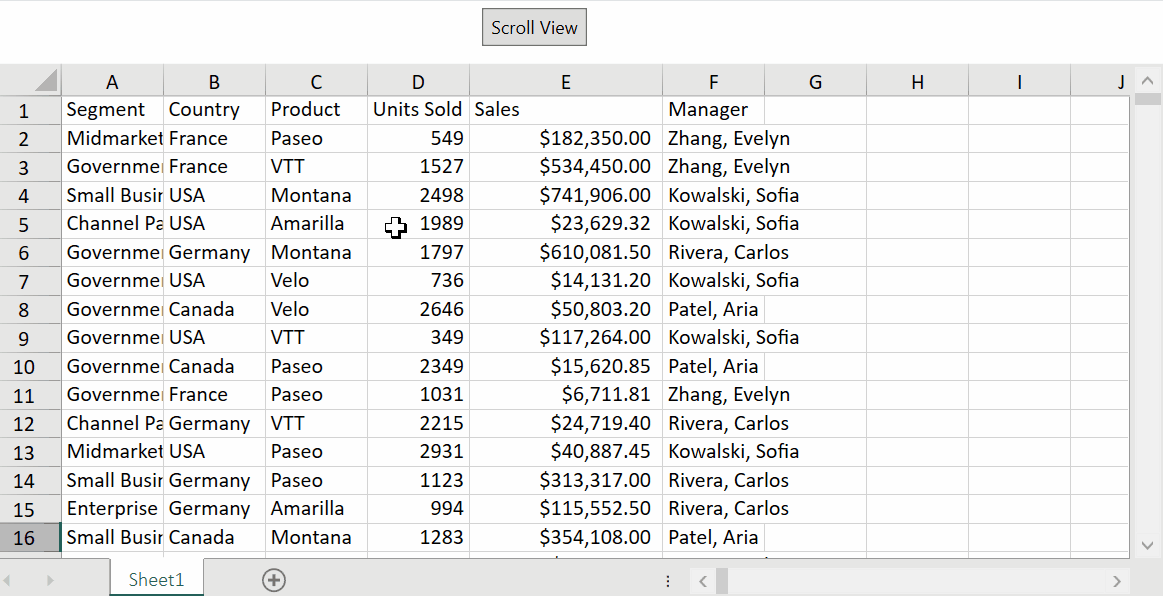Click the Segment header cell
The width and height of the screenshot is (1163, 596).
click(x=112, y=110)
